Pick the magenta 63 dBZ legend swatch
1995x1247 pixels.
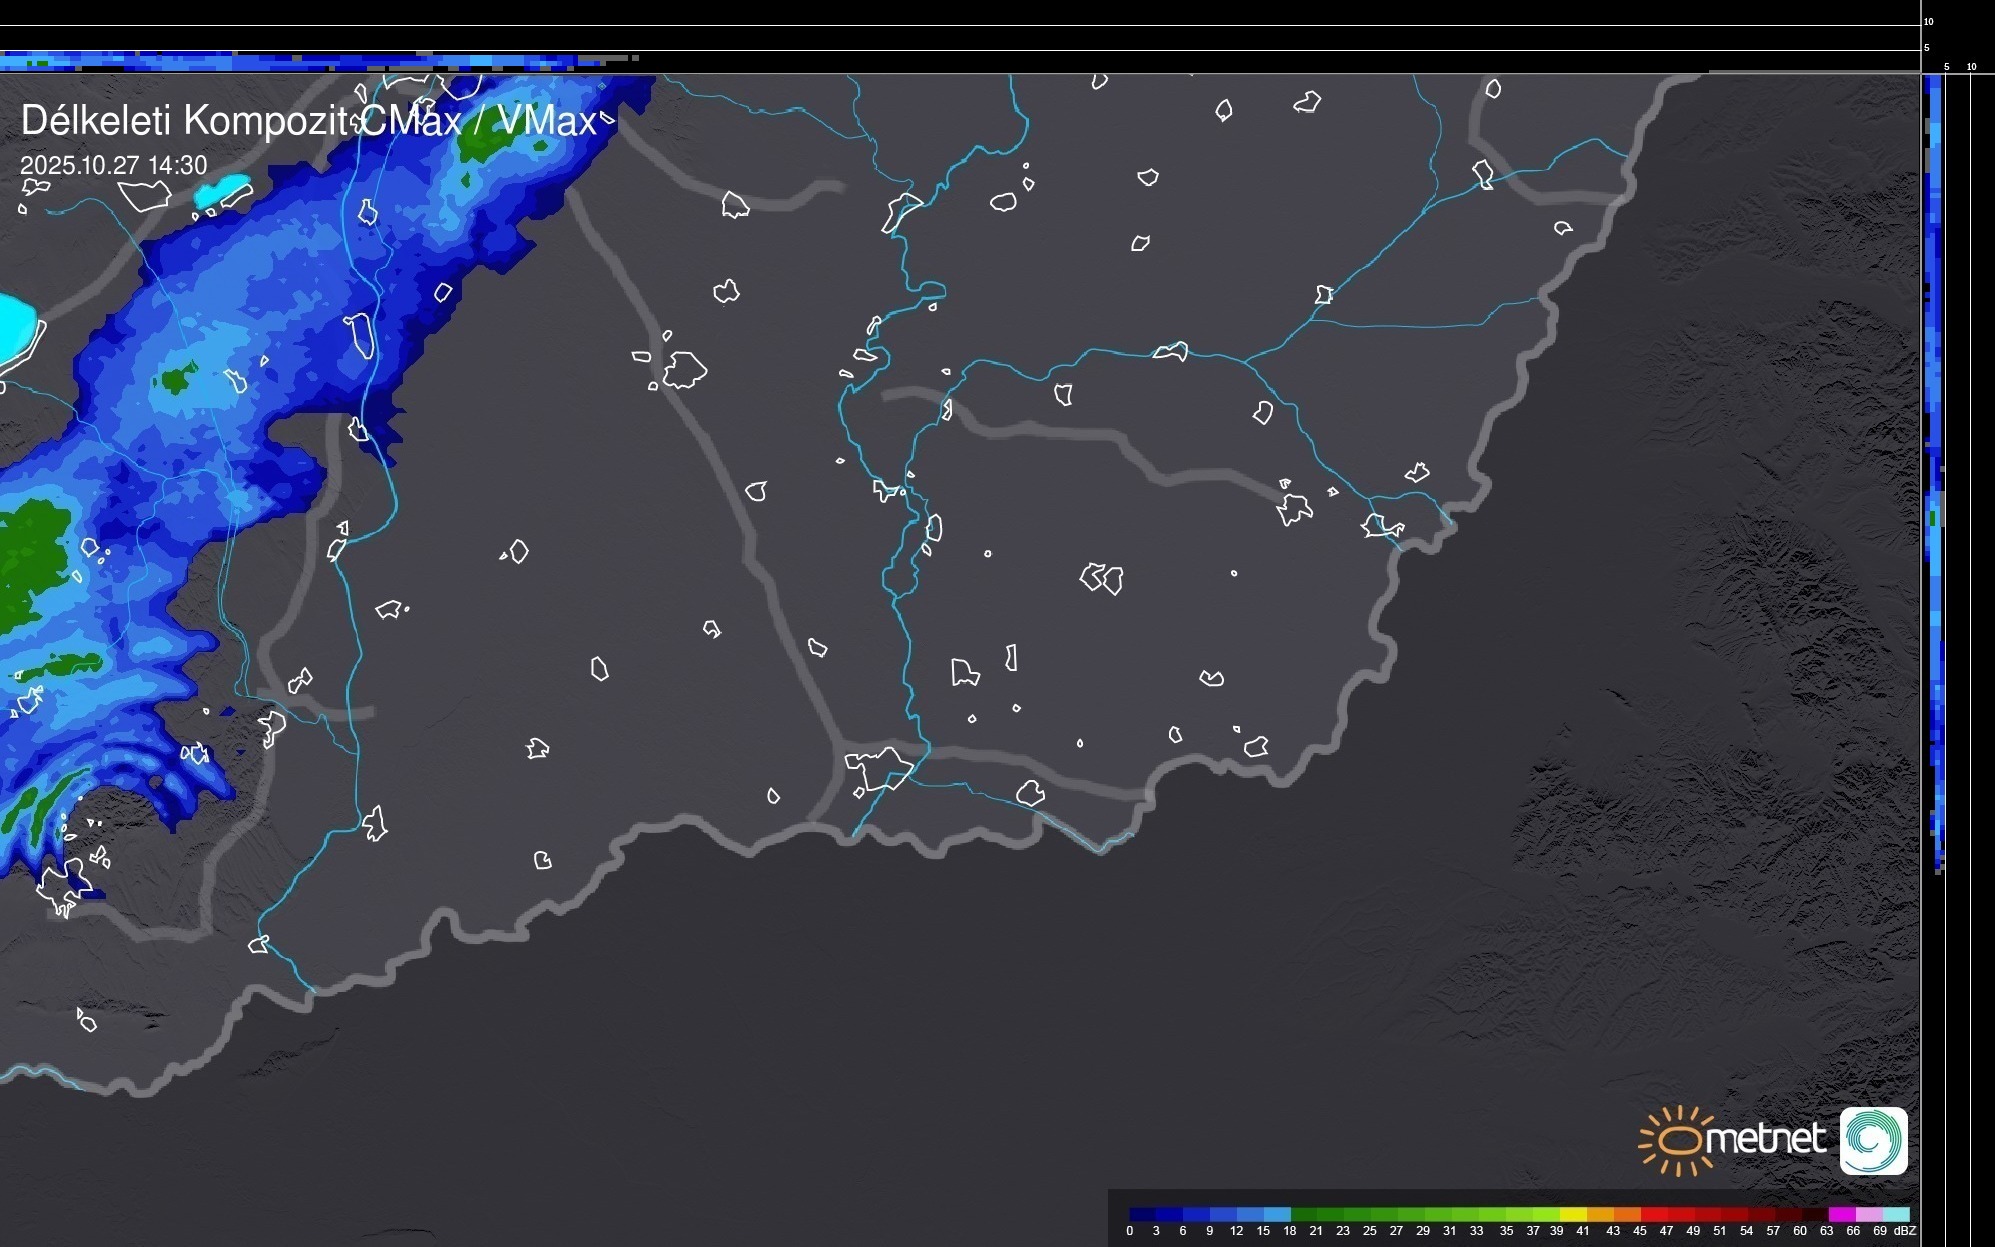tap(1842, 1214)
